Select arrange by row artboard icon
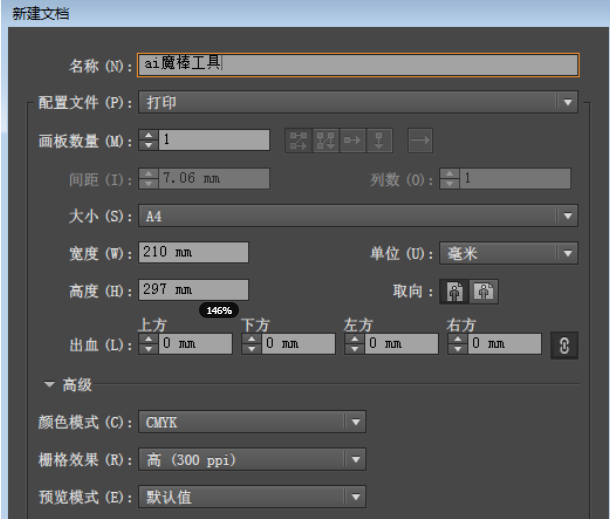Viewport: 610px width, 519px height. tap(352, 140)
